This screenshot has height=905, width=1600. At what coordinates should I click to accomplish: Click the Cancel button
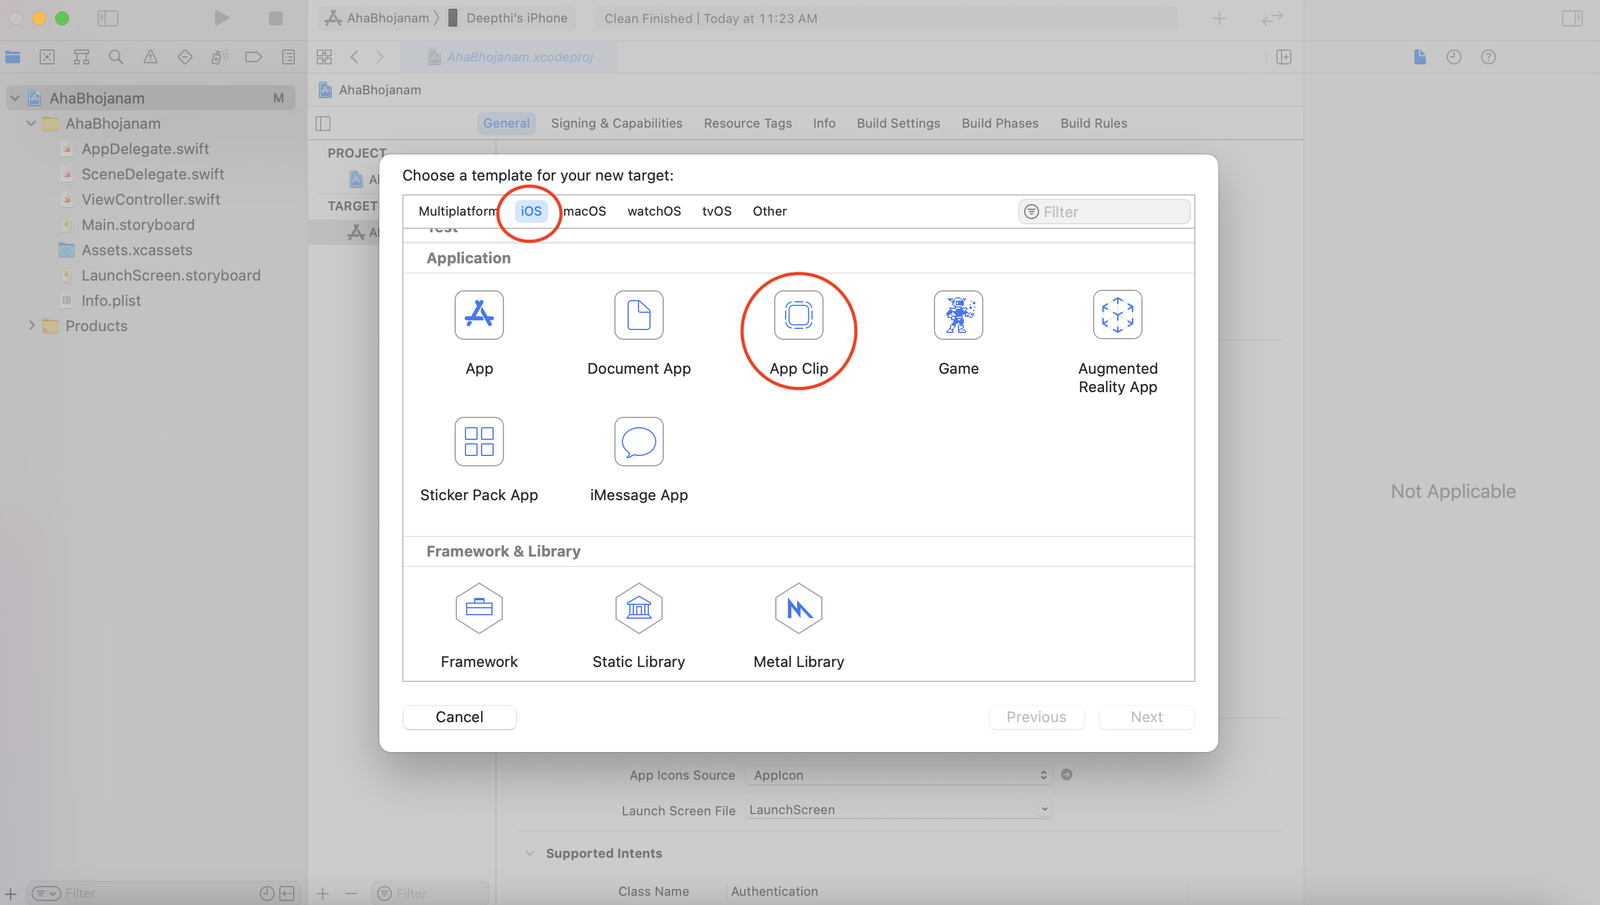(x=459, y=717)
